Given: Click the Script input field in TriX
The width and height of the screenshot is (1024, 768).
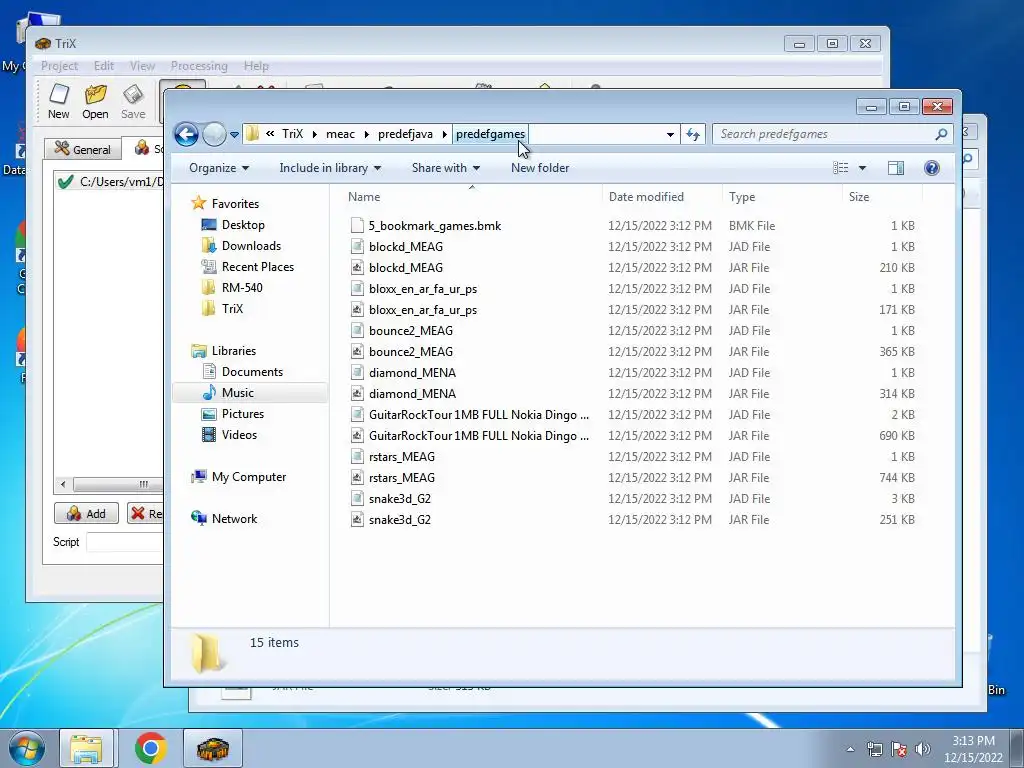Looking at the screenshot, I should coord(124,542).
